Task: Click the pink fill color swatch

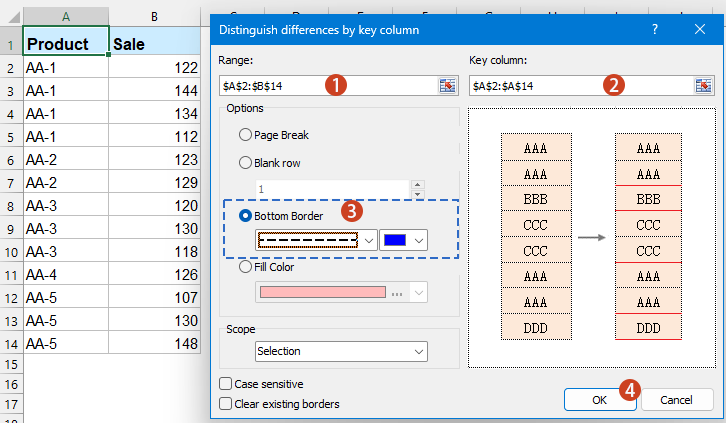Action: point(320,292)
